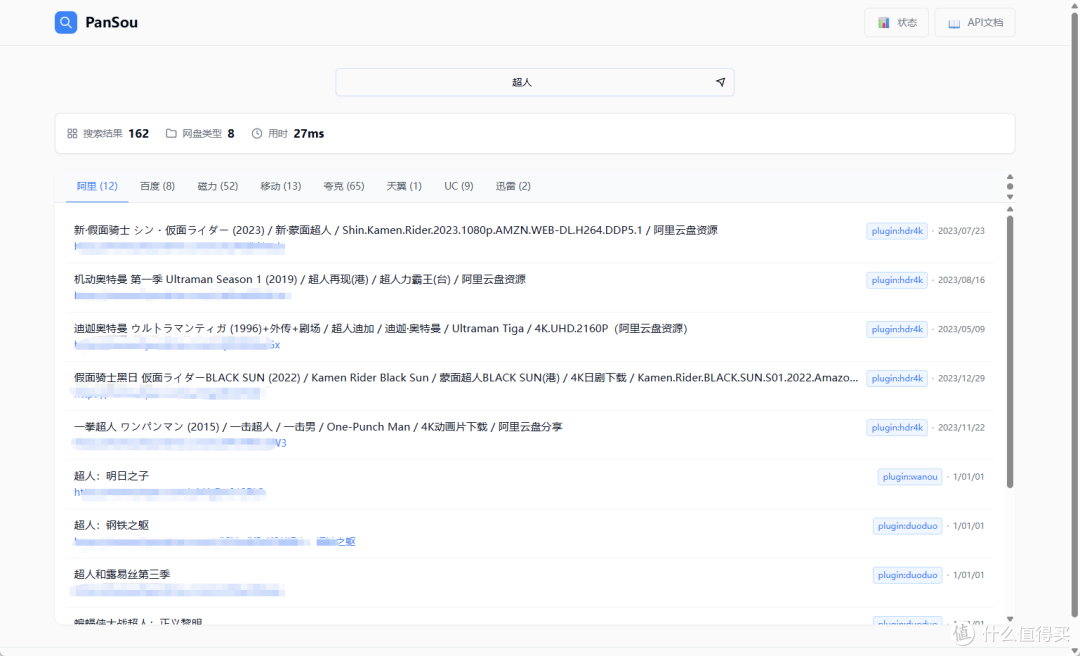The height and width of the screenshot is (656, 1080).
Task: Select the UC (9) tab
Action: [459, 186]
